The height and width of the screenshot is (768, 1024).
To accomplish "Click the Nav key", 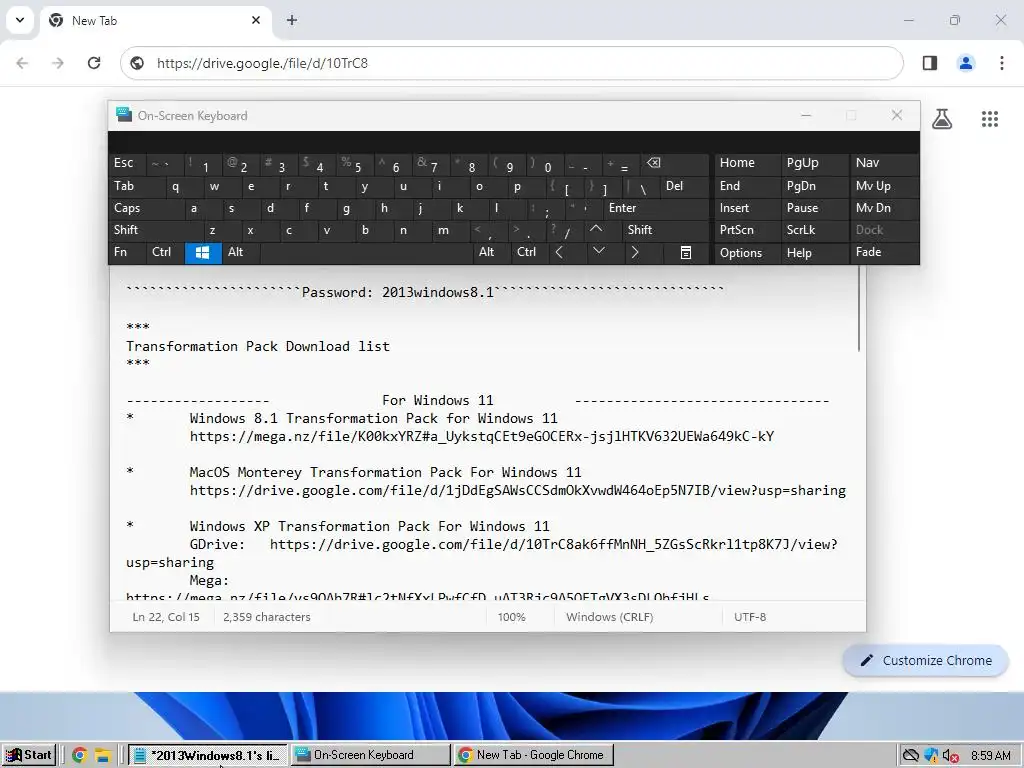I will click(884, 163).
